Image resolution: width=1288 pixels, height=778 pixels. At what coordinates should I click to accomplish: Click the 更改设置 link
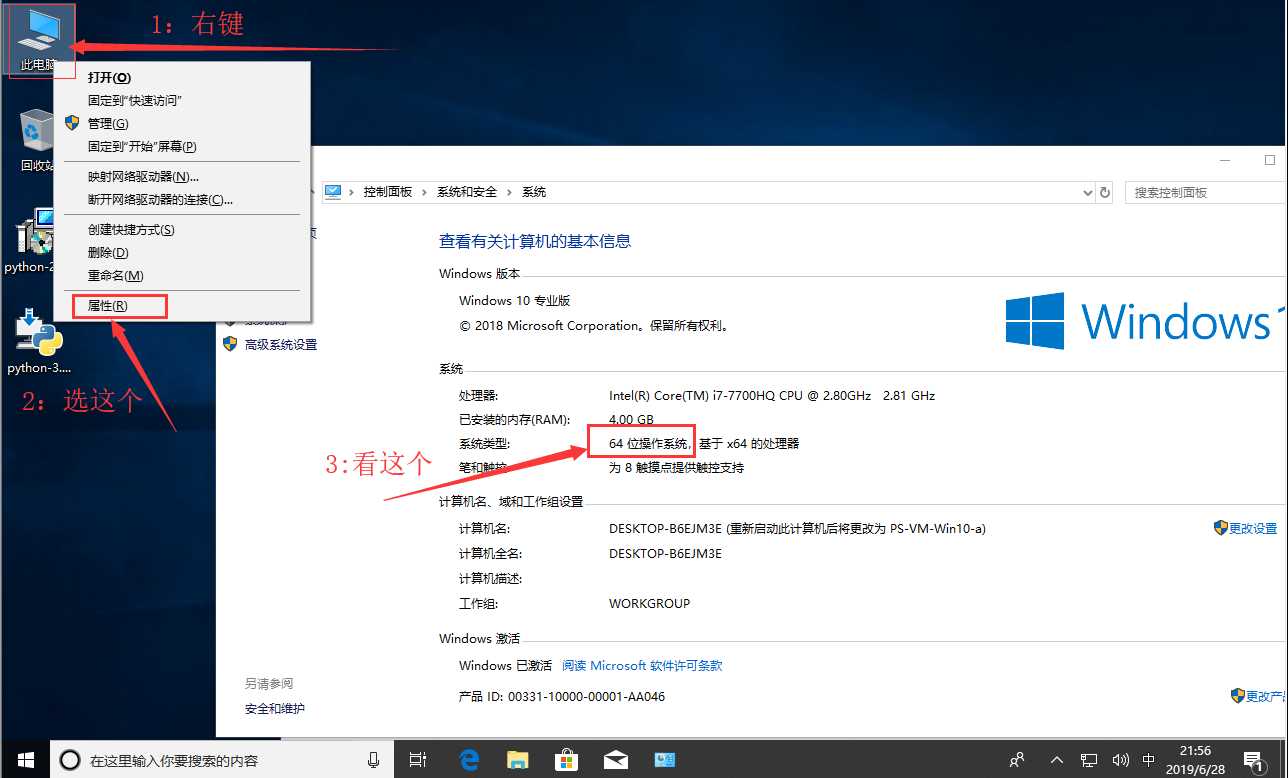tap(1253, 528)
